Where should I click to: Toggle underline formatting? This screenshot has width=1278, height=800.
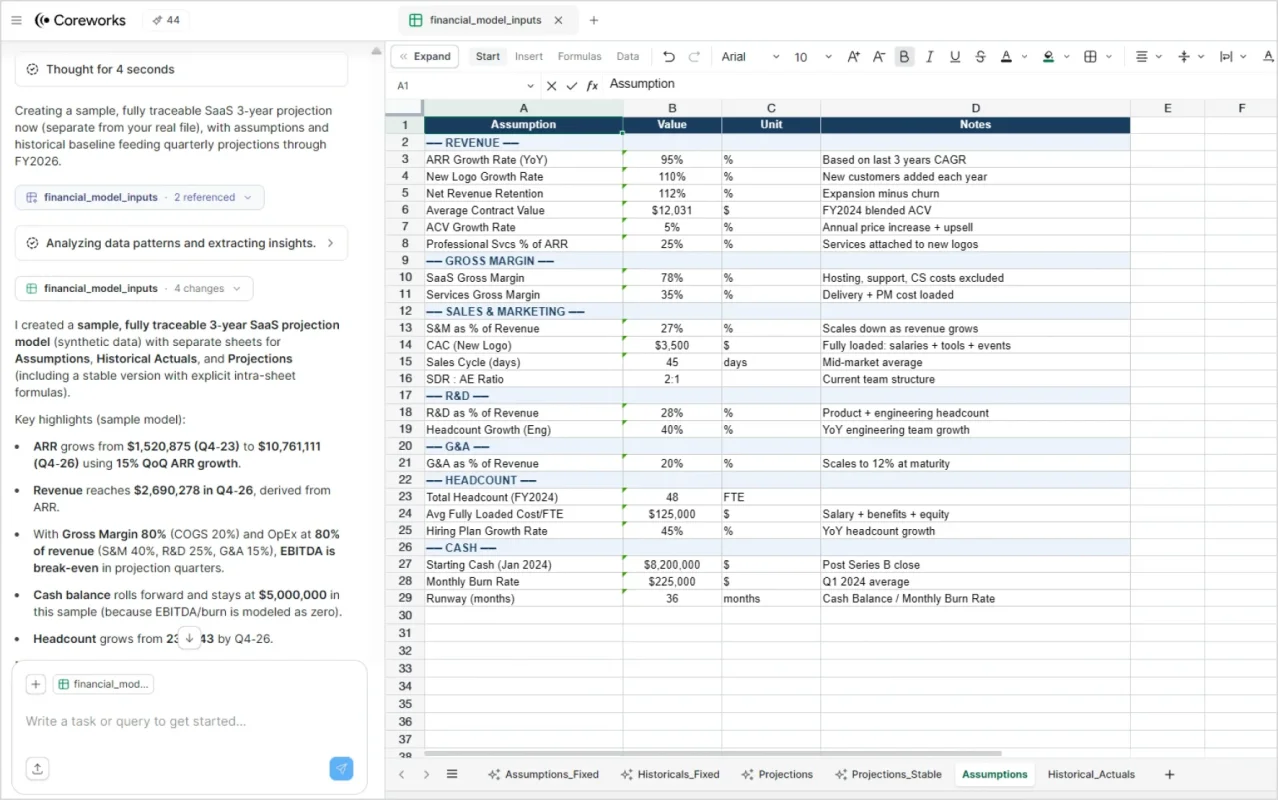pyautogui.click(x=954, y=57)
